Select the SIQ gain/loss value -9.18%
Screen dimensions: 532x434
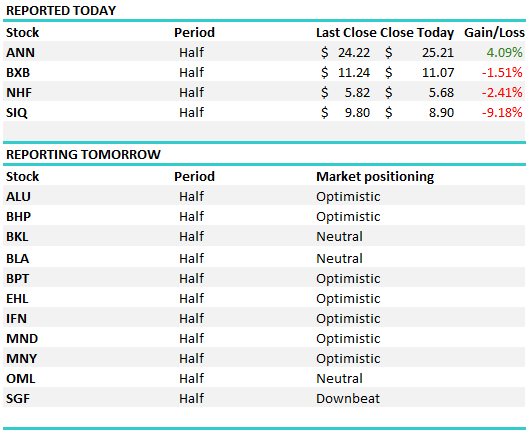502,113
